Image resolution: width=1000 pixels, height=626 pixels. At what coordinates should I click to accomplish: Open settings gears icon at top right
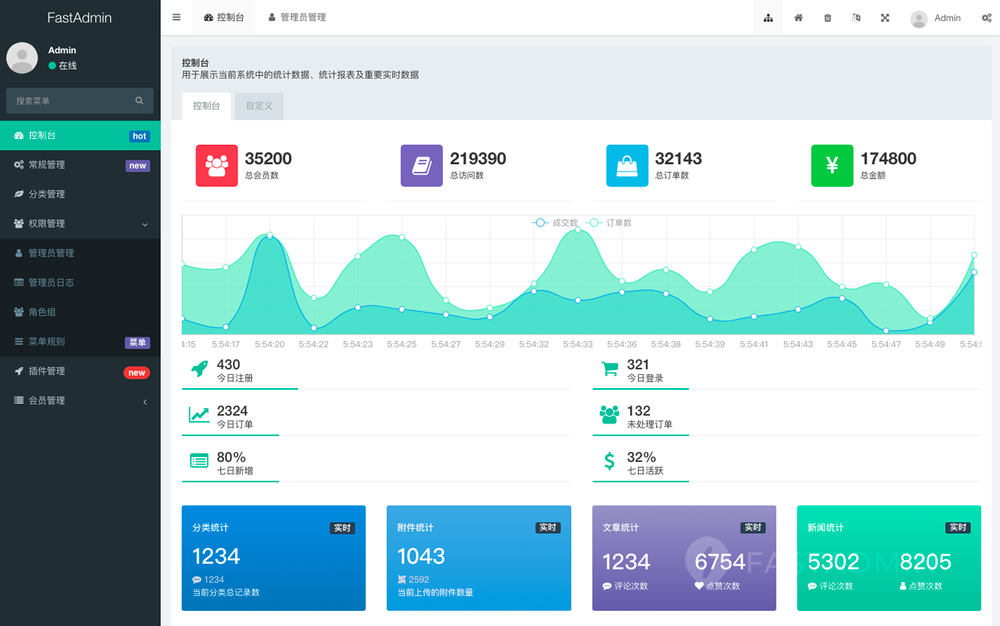pos(986,18)
